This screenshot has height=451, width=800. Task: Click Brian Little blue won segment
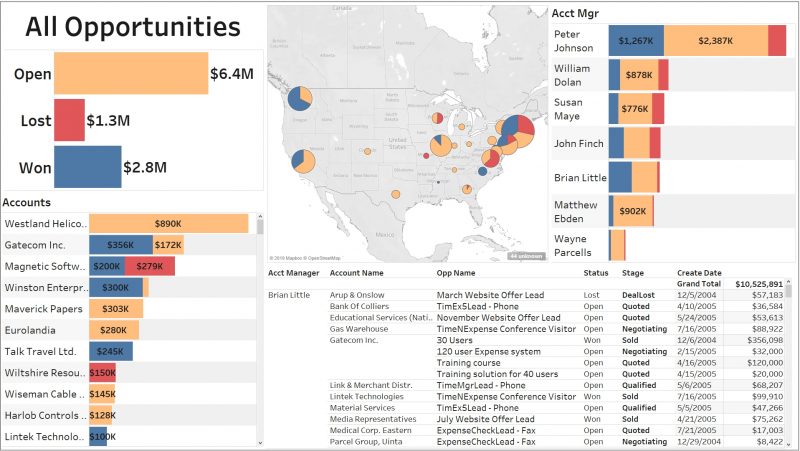[x=620, y=177]
